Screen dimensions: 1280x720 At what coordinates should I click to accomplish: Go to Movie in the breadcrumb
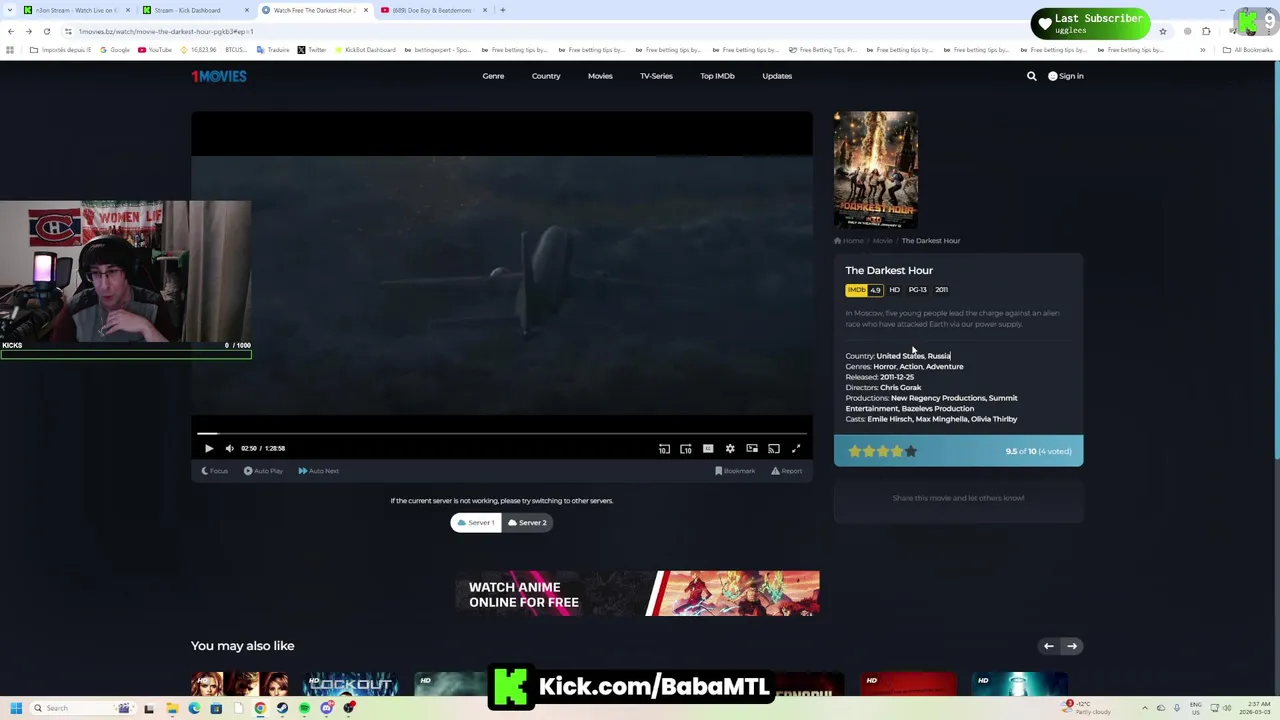coord(882,241)
